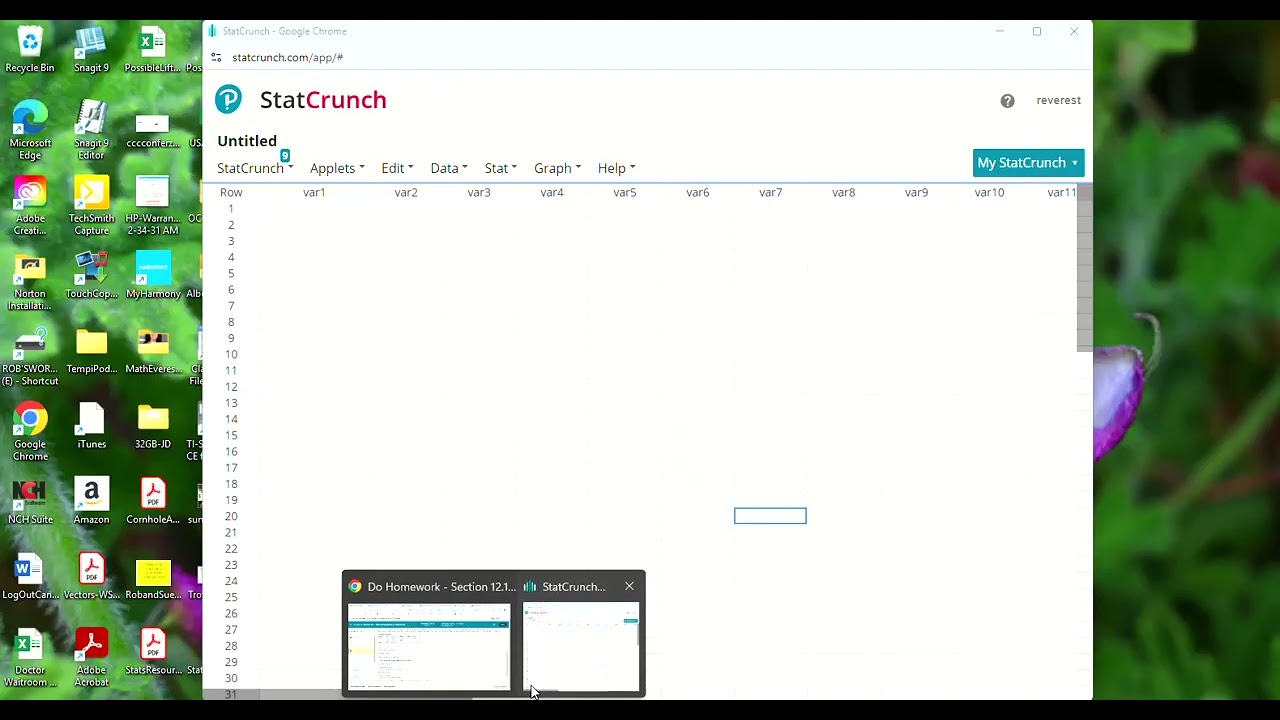Viewport: 1280px width, 720px height.
Task: Select the MathEverest desktop icon
Action: coord(153,351)
